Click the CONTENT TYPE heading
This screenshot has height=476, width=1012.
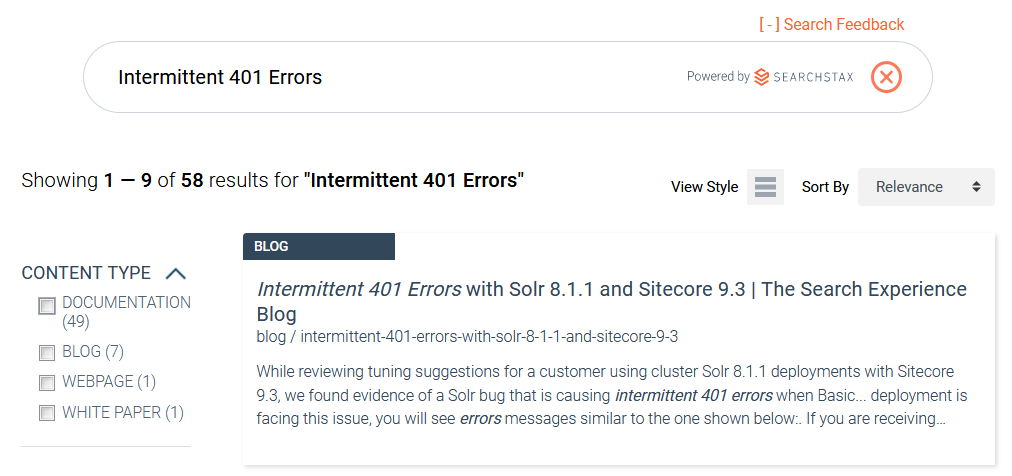(x=86, y=273)
